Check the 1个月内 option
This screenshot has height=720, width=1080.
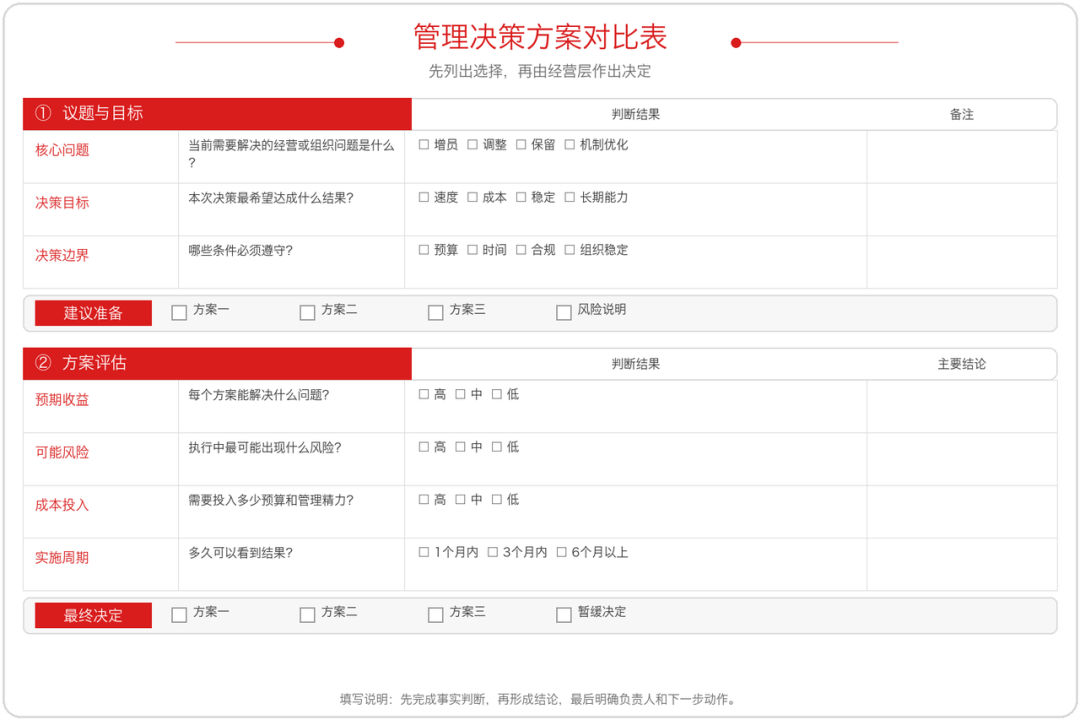424,553
